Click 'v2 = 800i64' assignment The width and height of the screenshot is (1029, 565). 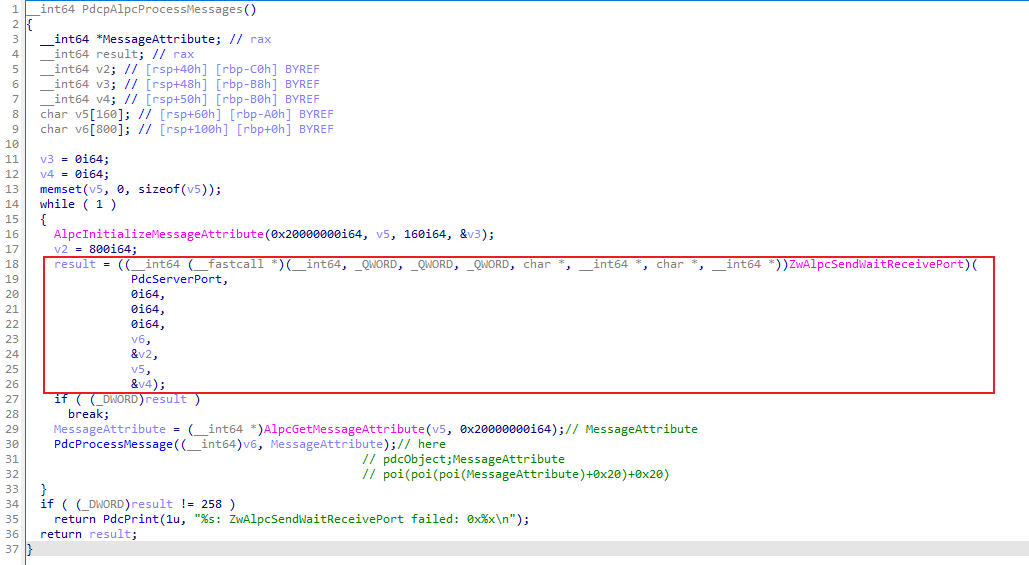(93, 249)
